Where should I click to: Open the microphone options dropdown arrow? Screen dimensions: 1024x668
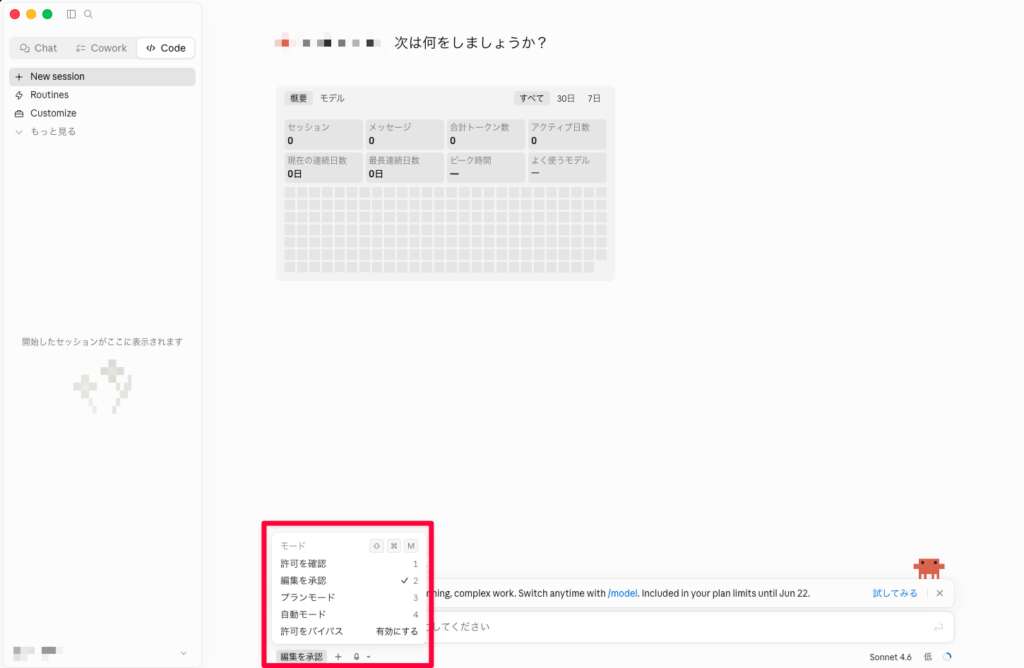pos(368,657)
